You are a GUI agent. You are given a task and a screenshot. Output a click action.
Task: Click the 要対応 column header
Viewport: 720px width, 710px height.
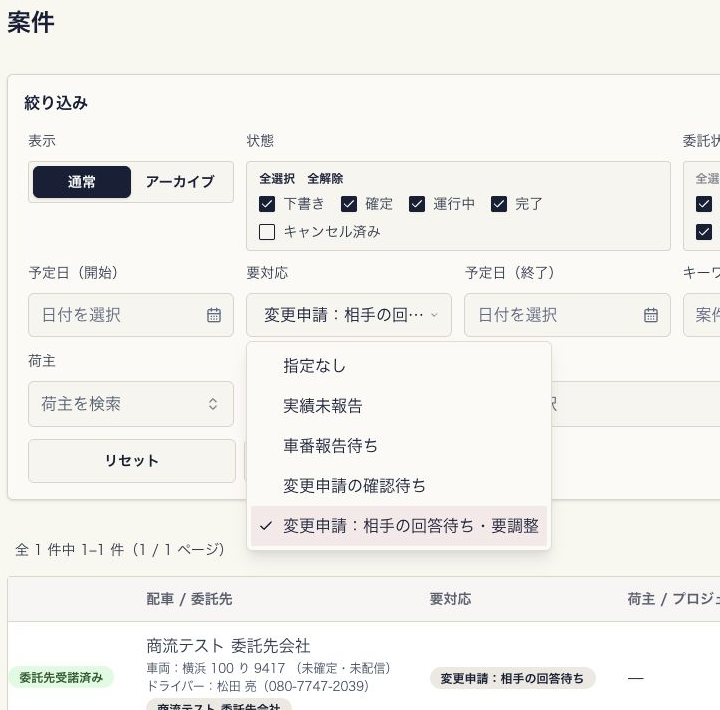450,599
